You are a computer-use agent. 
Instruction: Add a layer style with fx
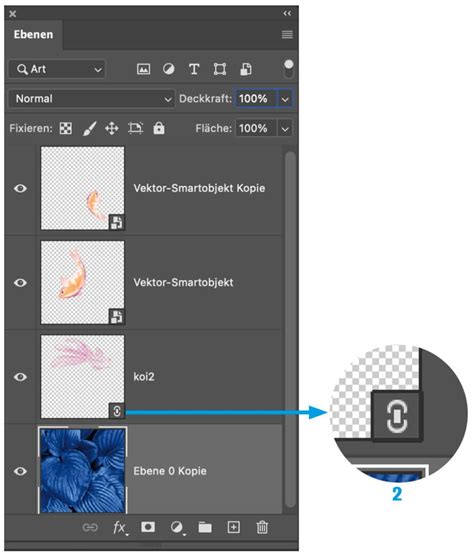(x=120, y=527)
